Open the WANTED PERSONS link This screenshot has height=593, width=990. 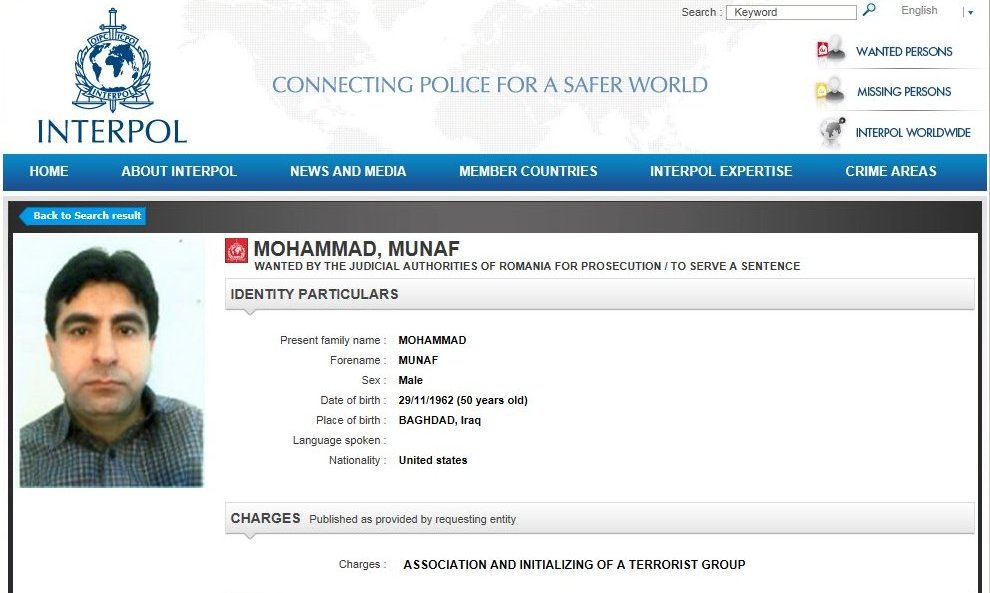click(x=904, y=52)
